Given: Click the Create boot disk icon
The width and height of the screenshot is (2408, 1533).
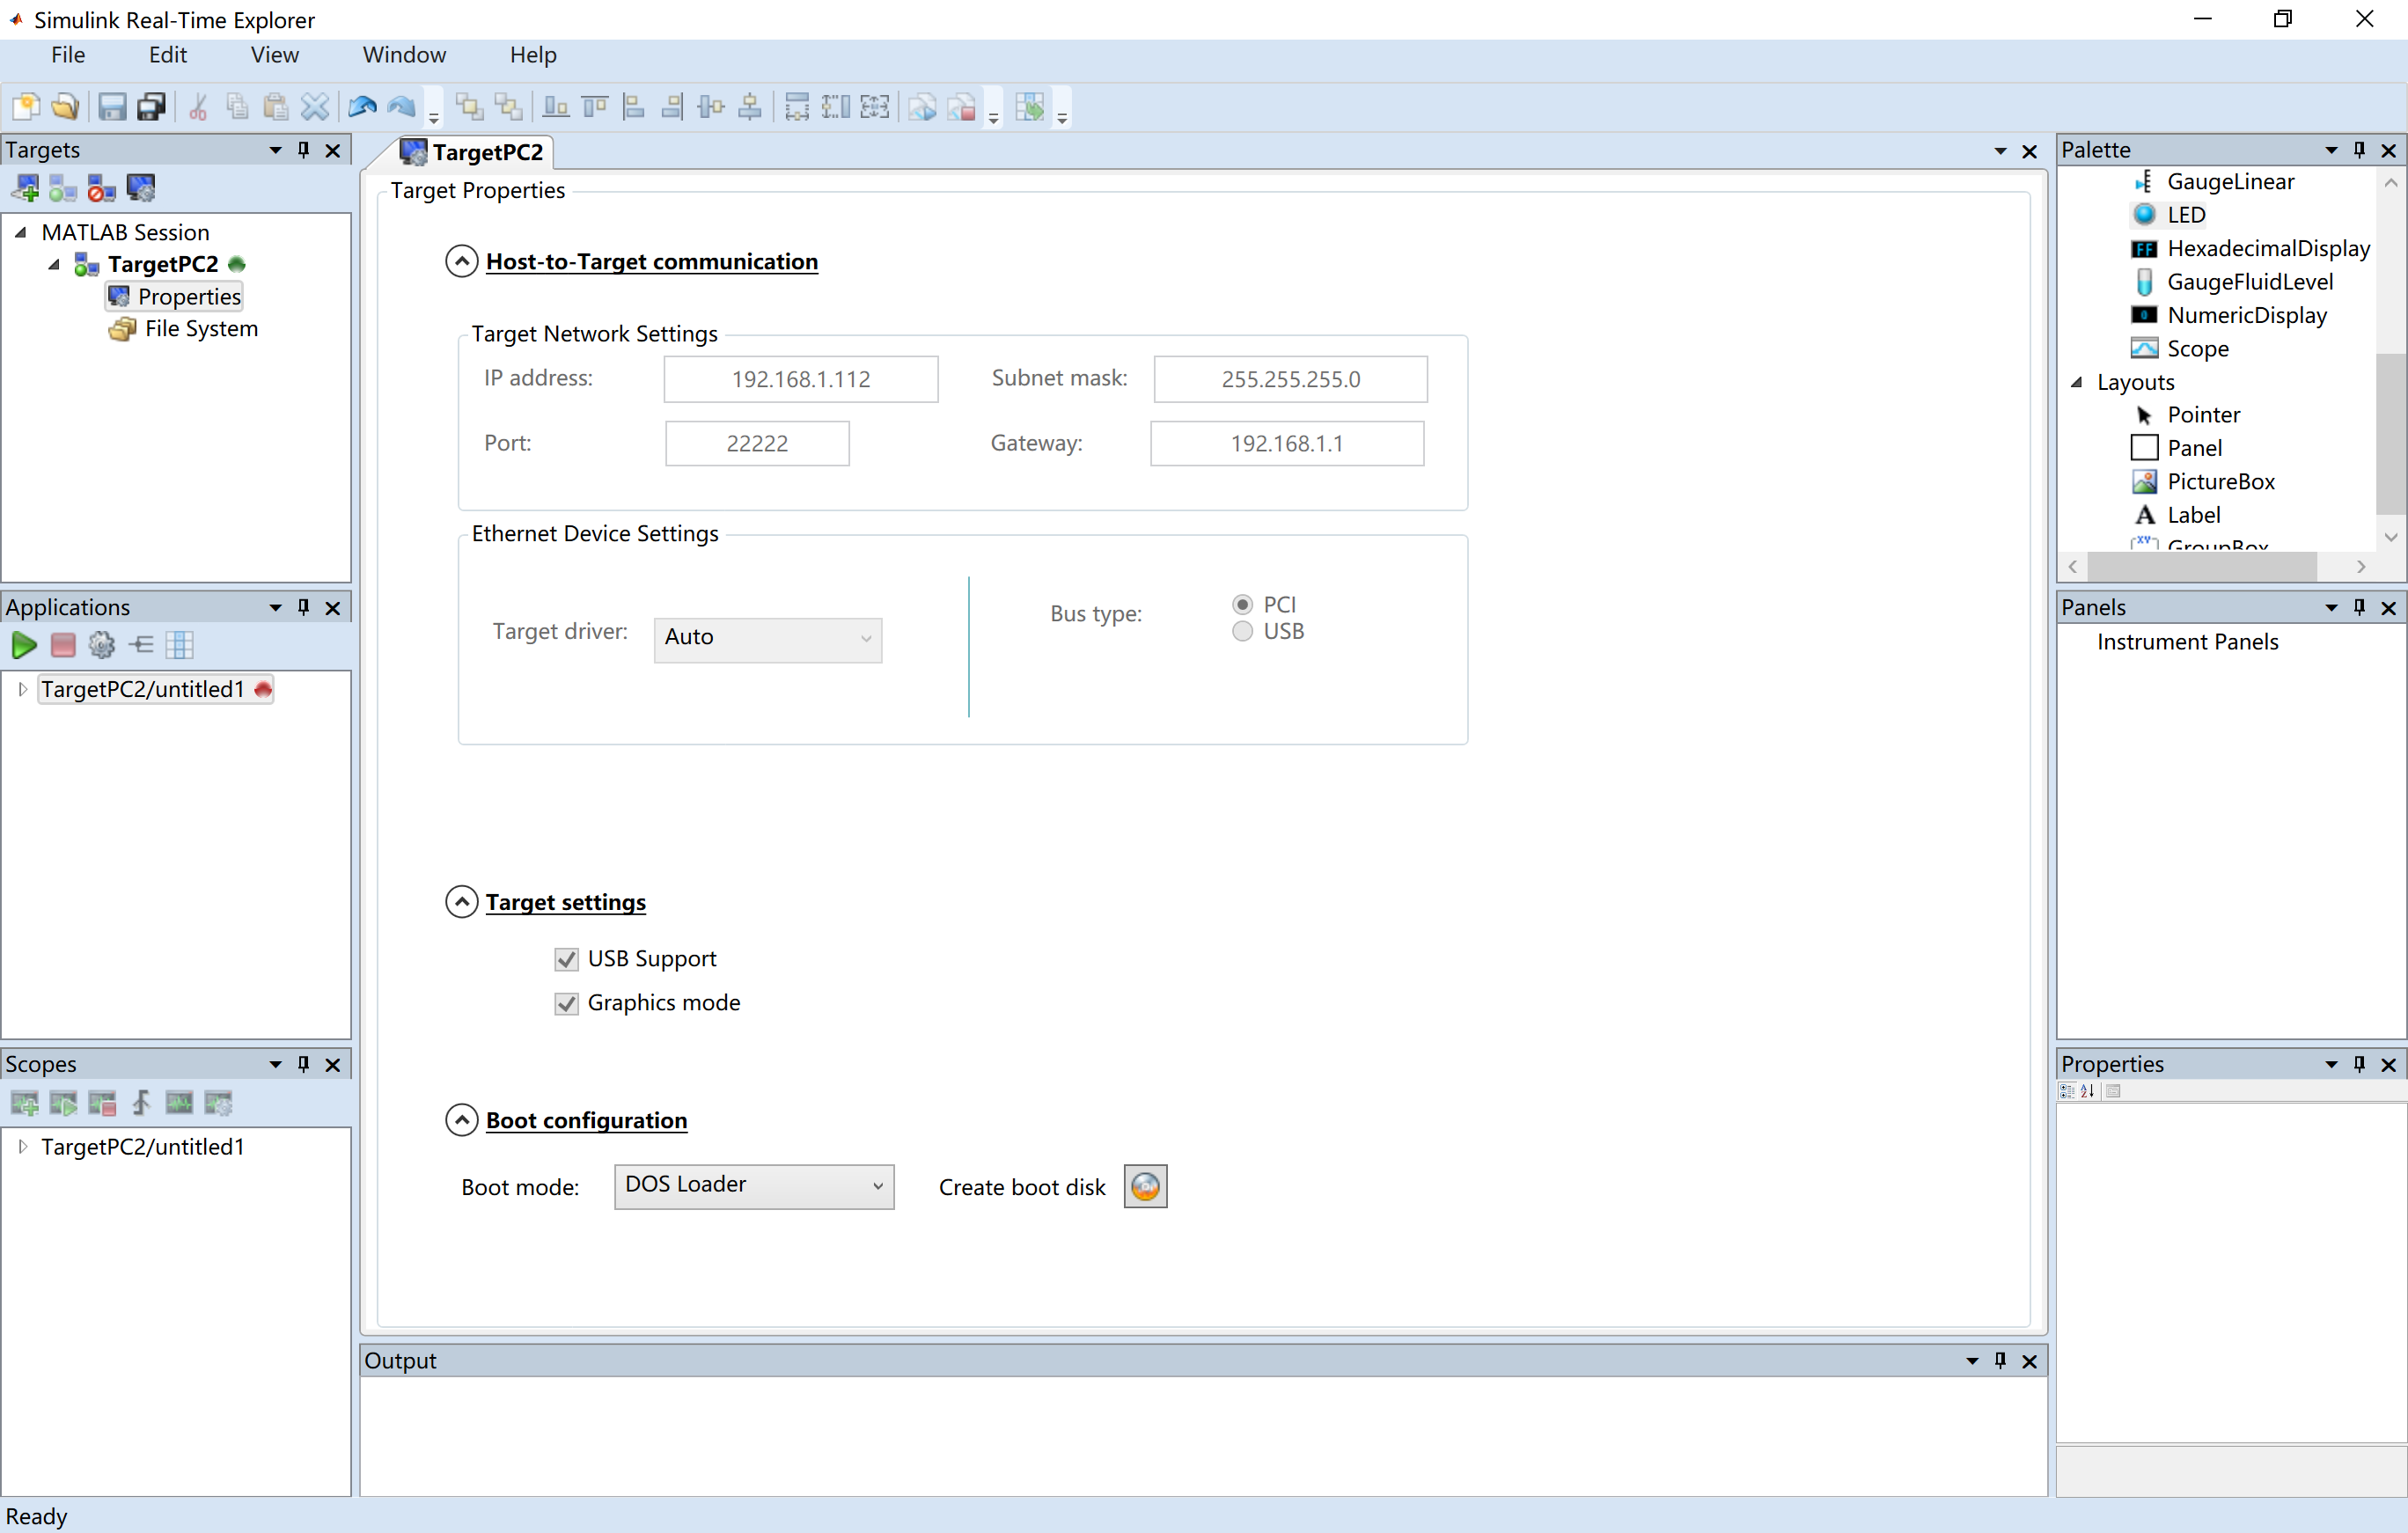Looking at the screenshot, I should pos(1145,1186).
